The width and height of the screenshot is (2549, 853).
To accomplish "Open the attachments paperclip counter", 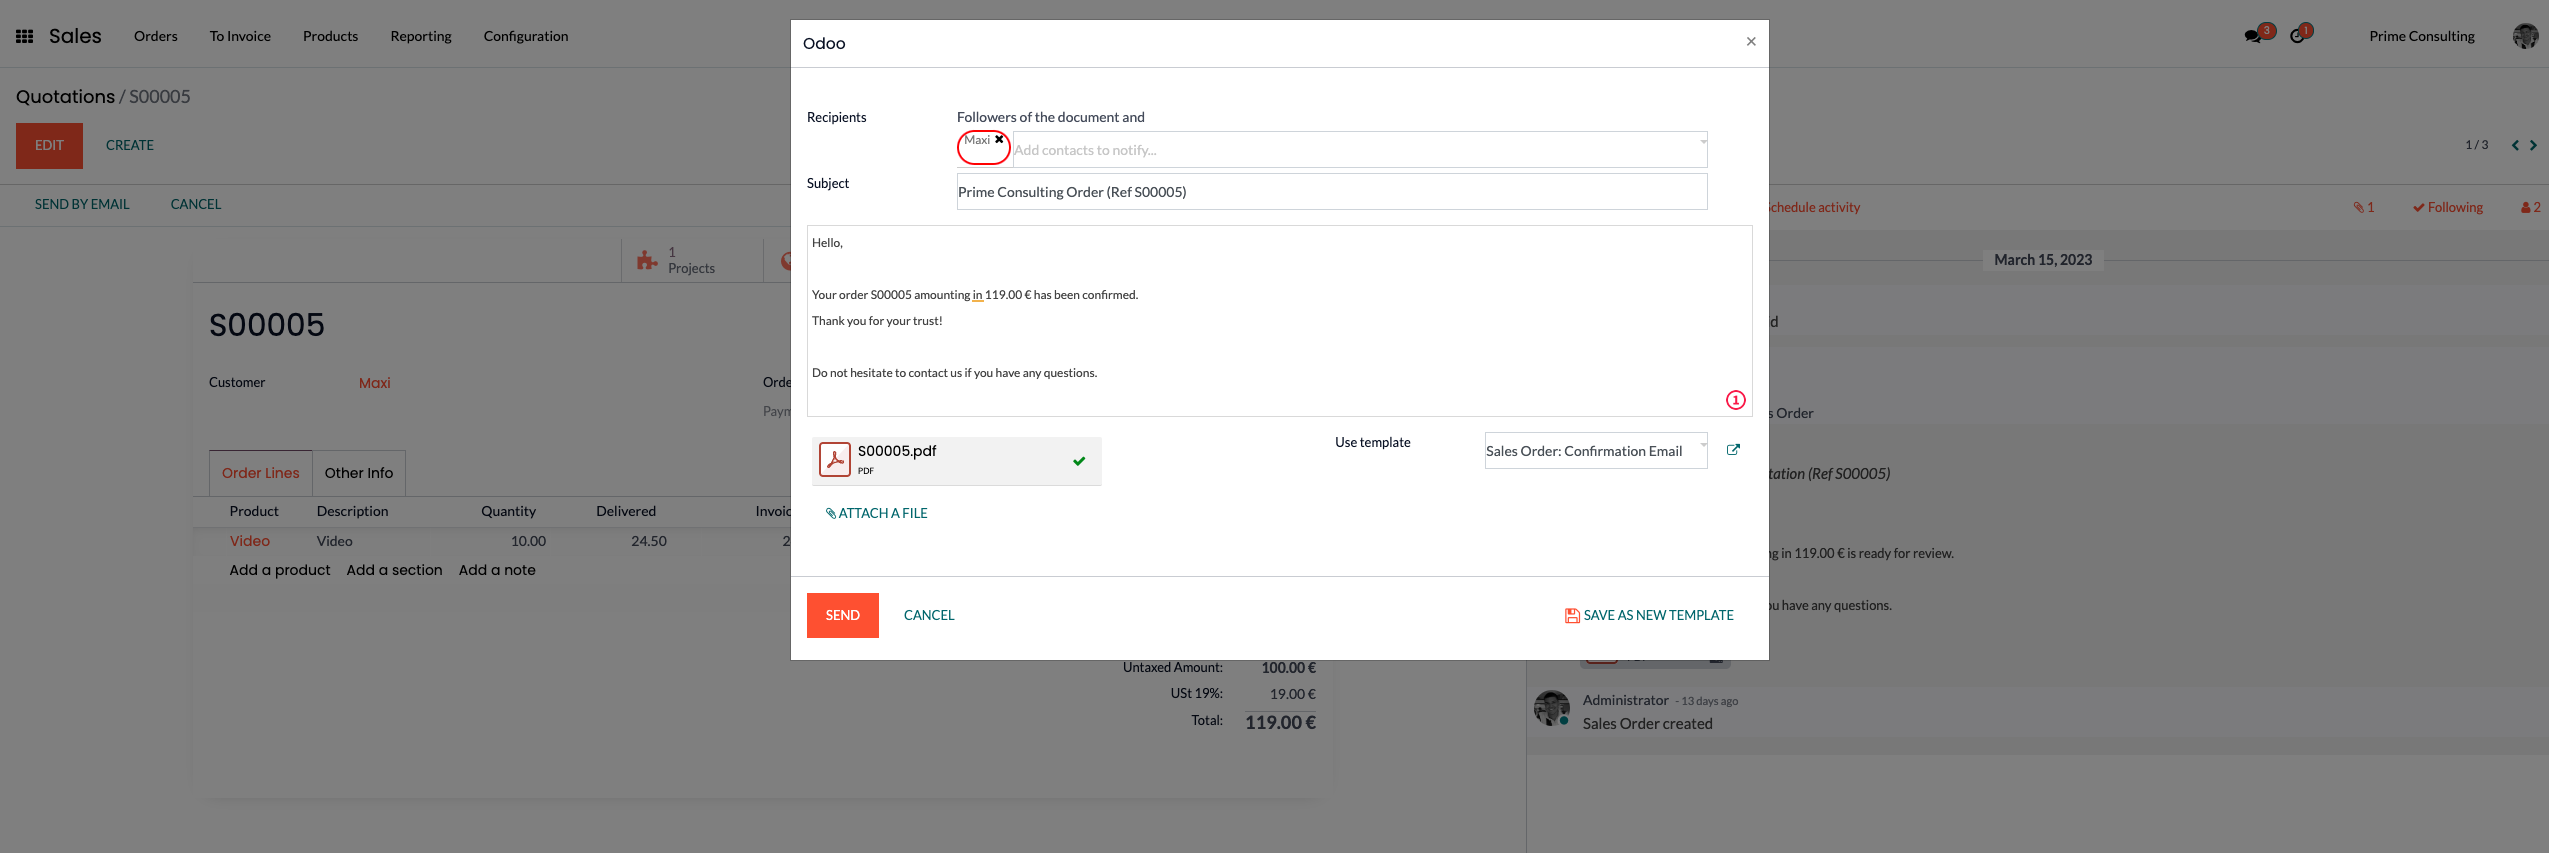I will [x=2363, y=207].
